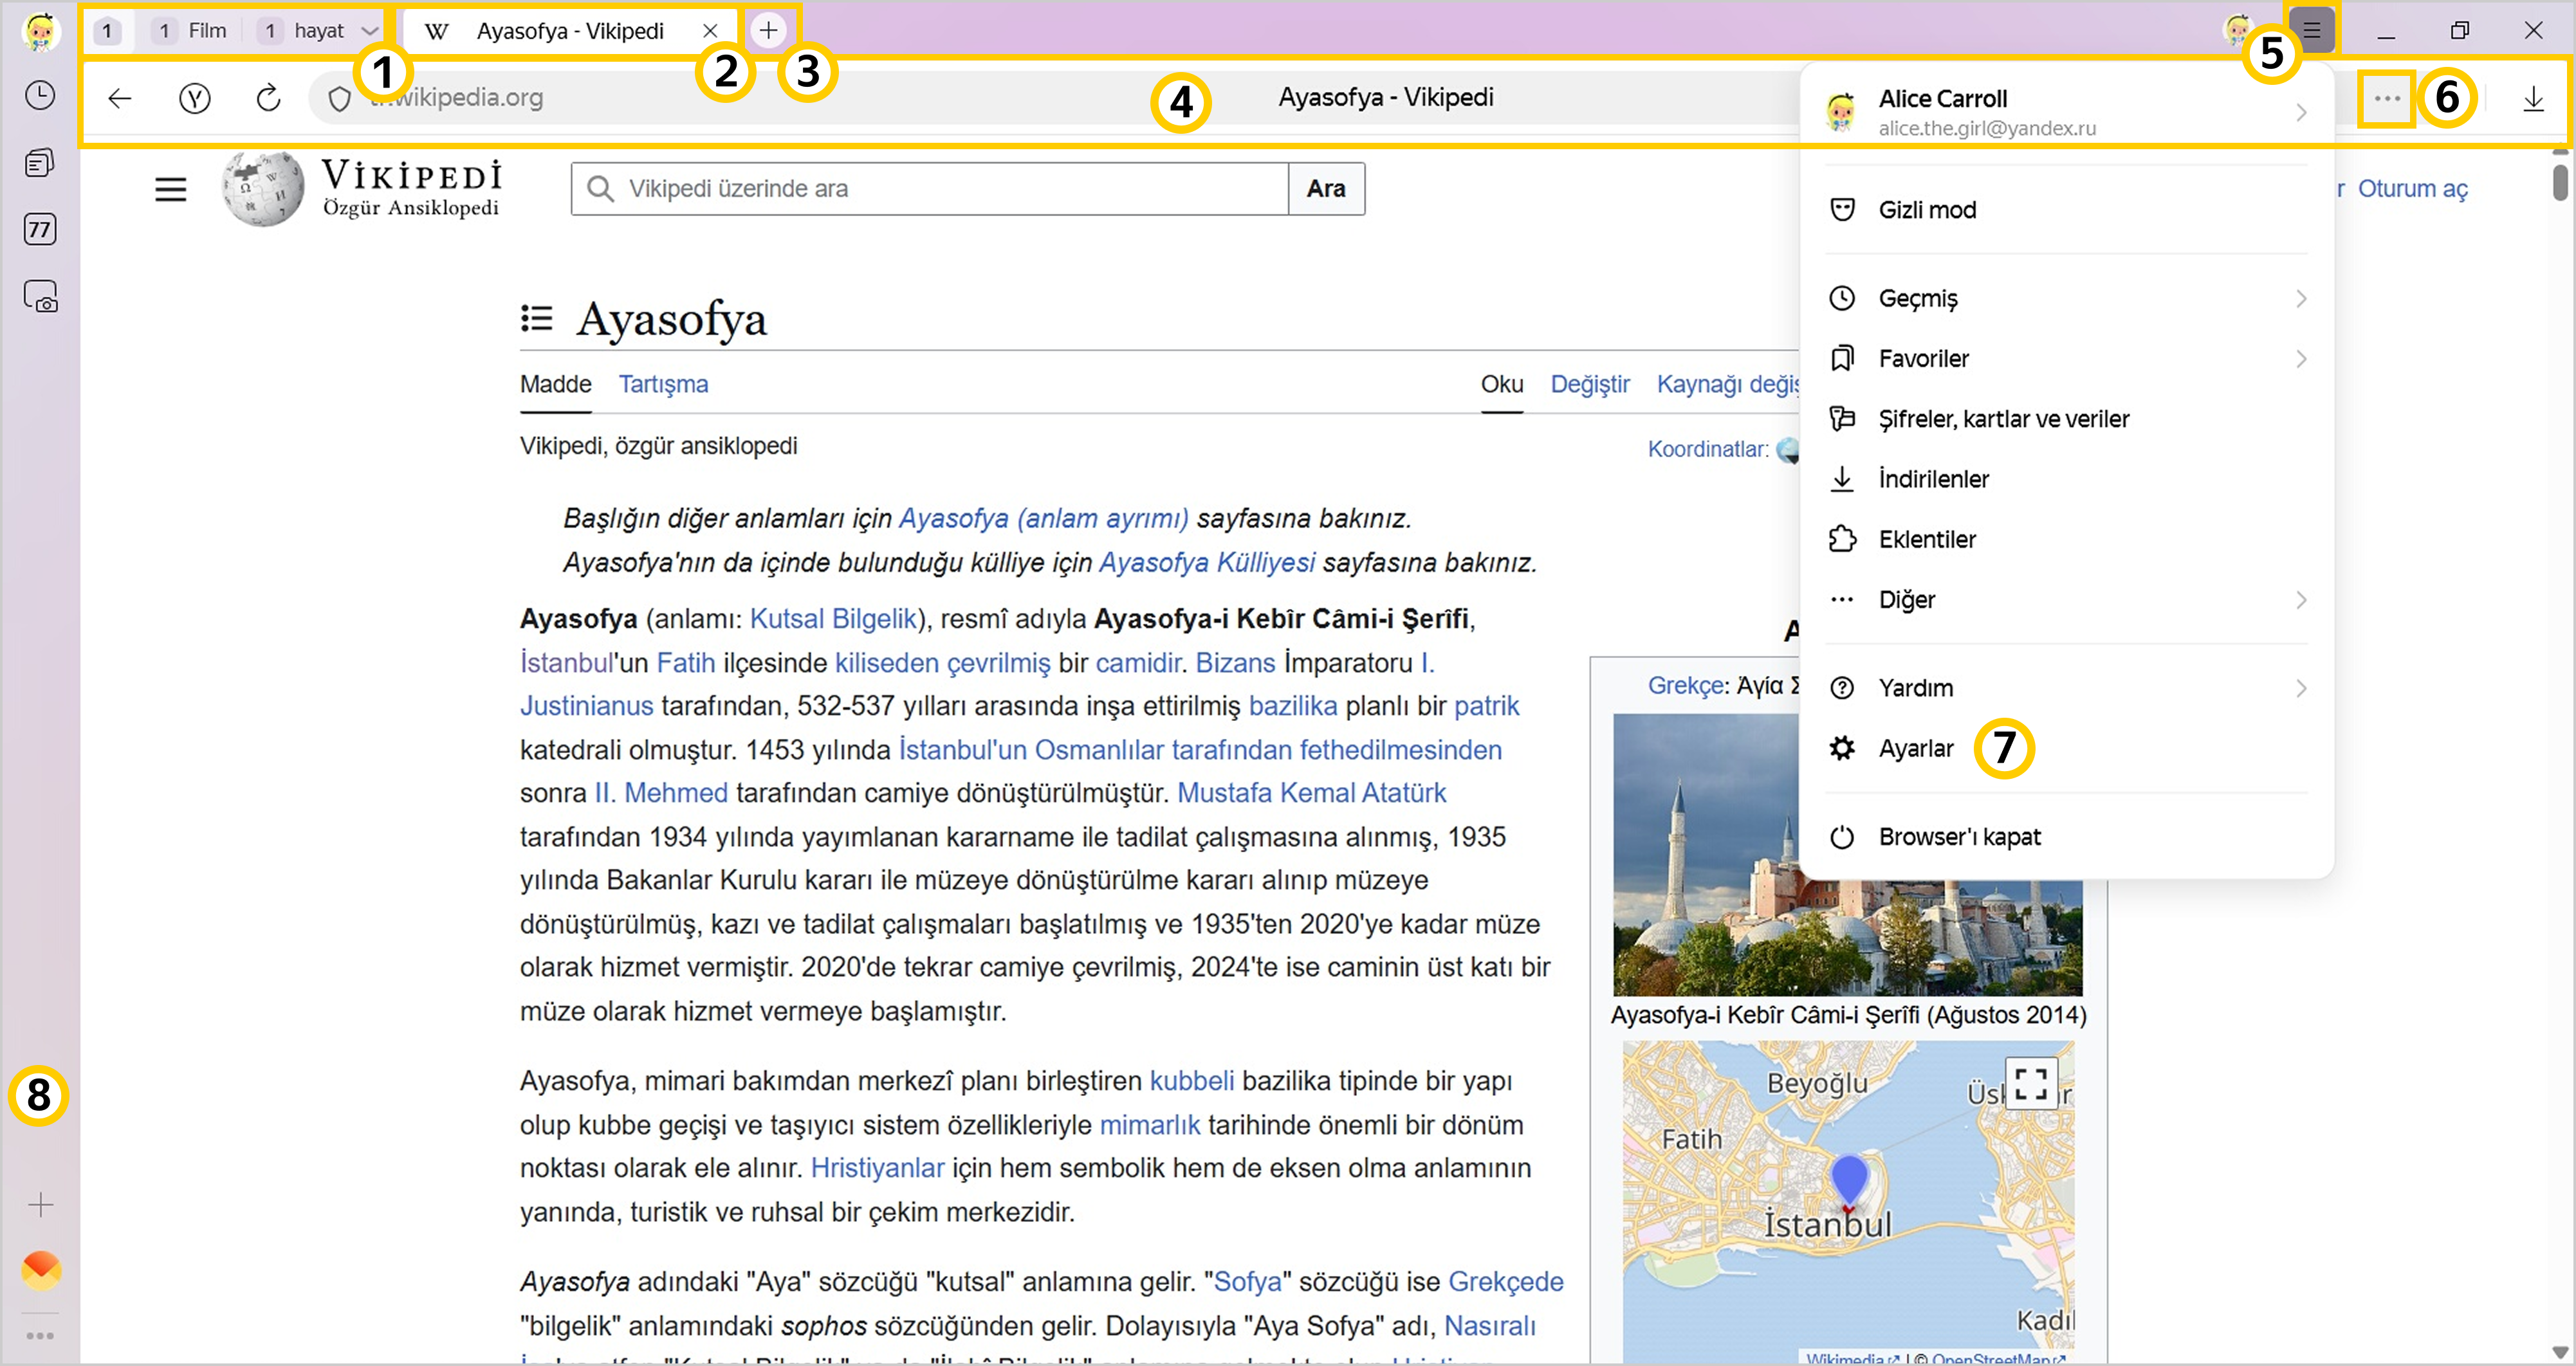Viewport: 2576px width, 1366px height.
Task: Reload the page with the refresh icon
Action: pyautogui.click(x=268, y=98)
